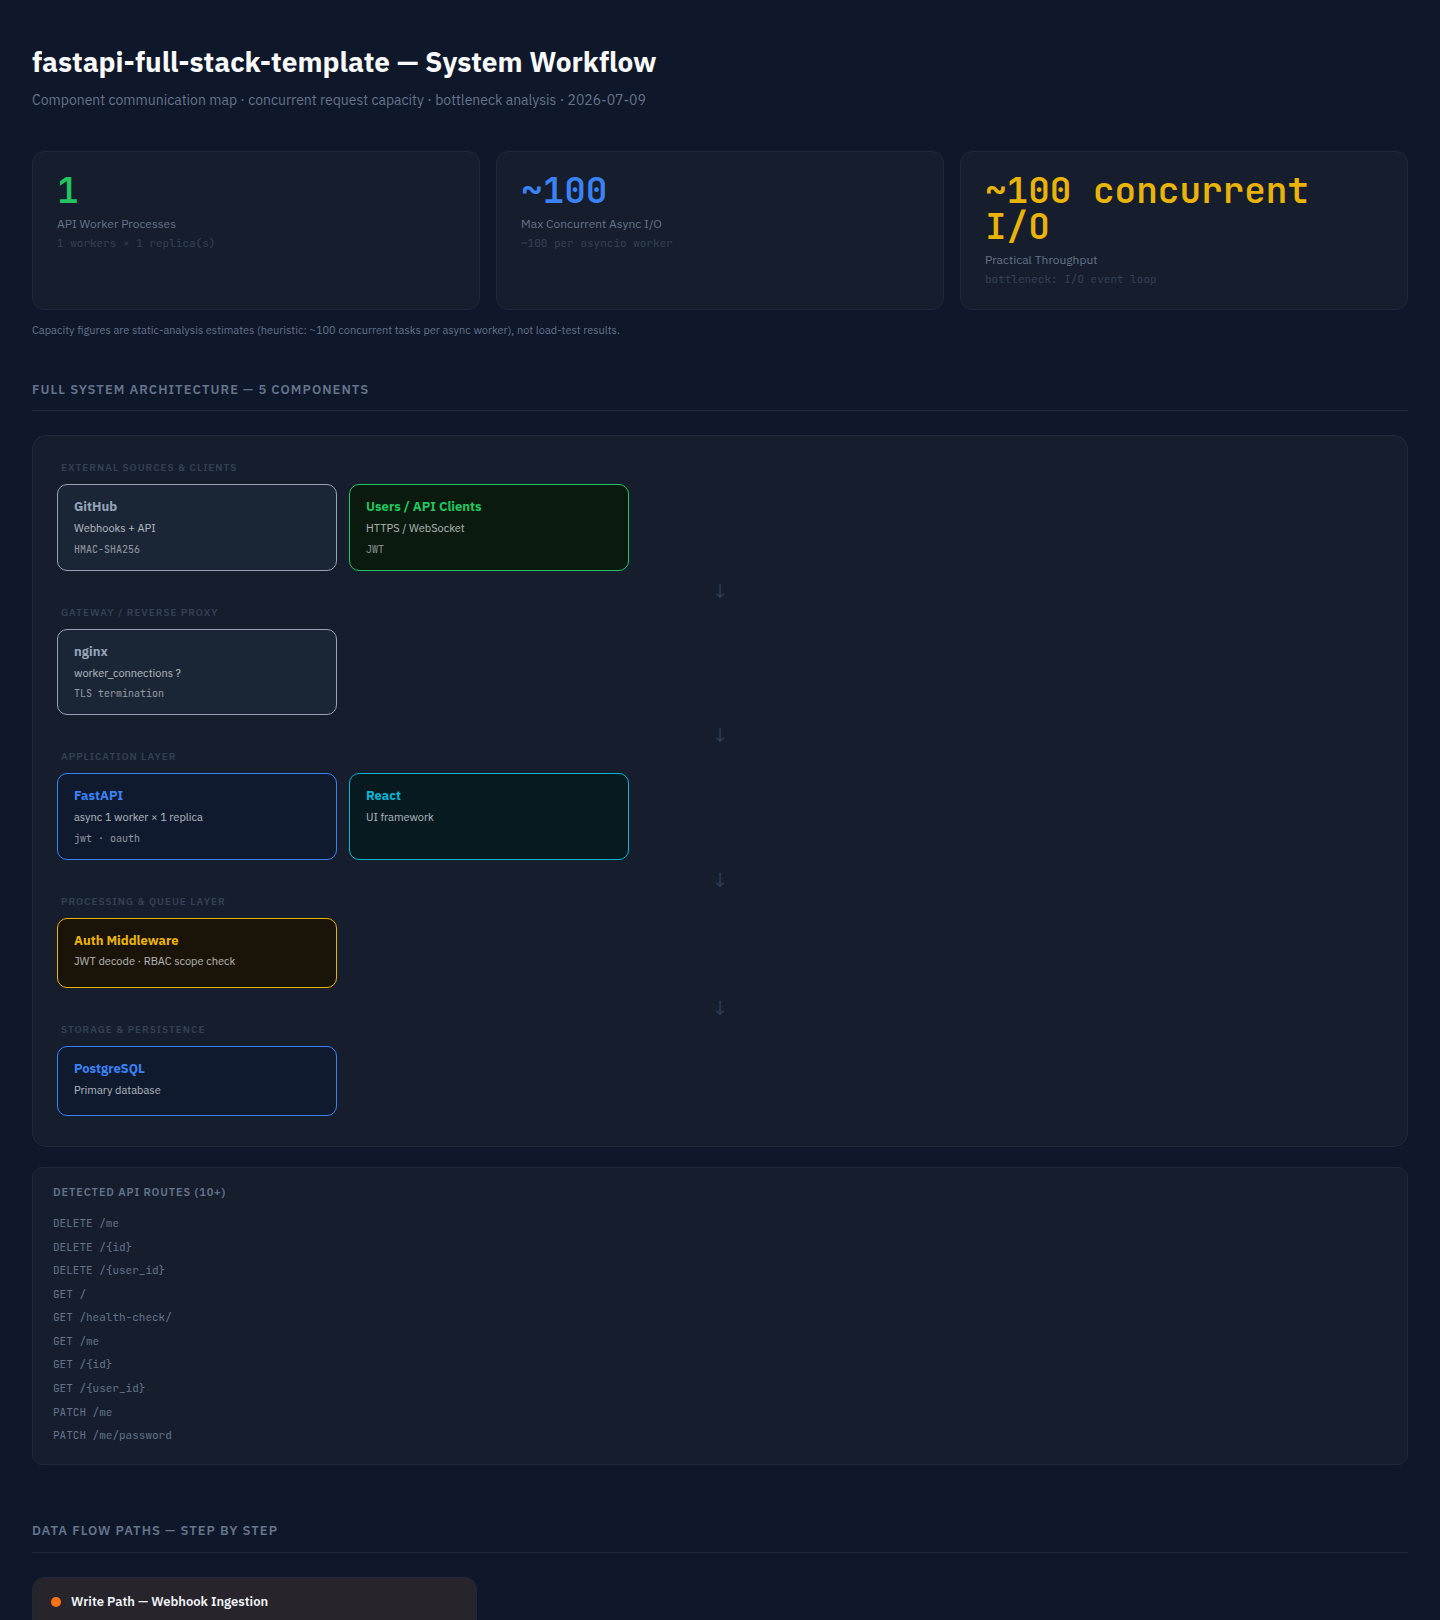This screenshot has width=1440, height=1620.
Task: Click the Auth Middleware card
Action: click(x=197, y=953)
